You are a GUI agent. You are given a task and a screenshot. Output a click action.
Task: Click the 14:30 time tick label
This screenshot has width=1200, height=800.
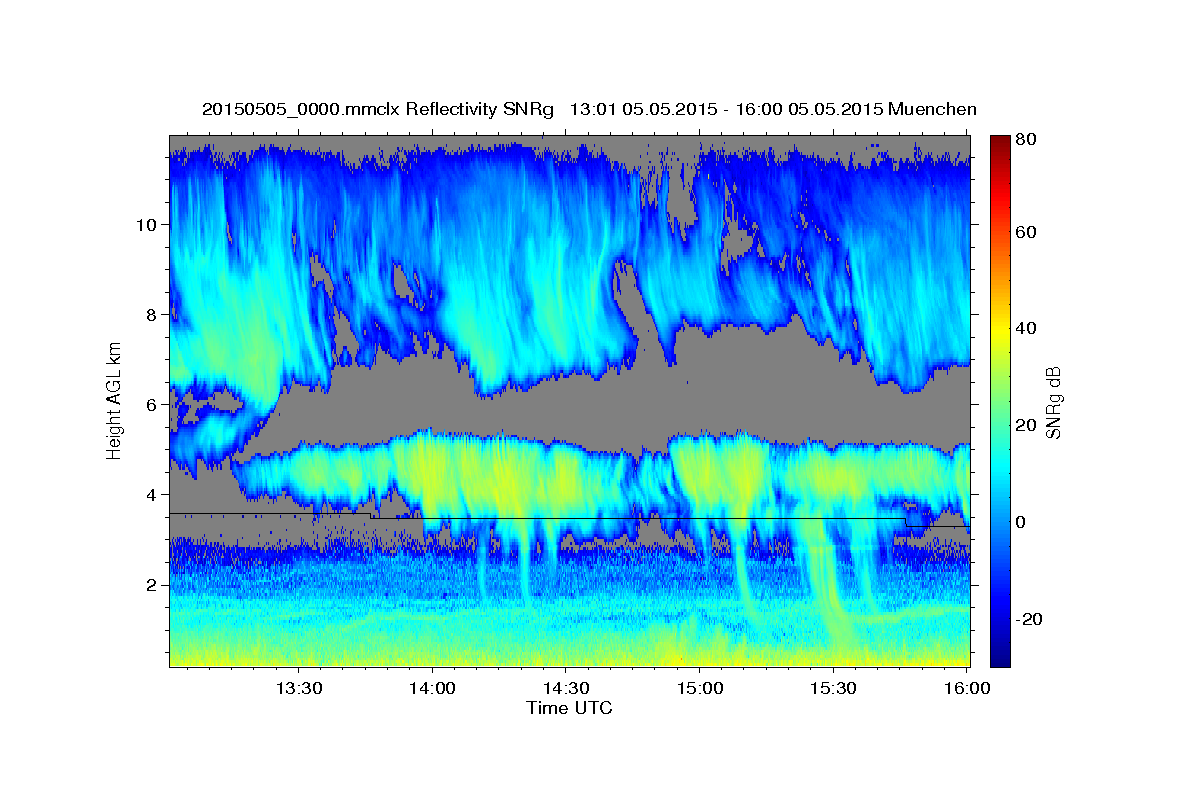point(565,688)
